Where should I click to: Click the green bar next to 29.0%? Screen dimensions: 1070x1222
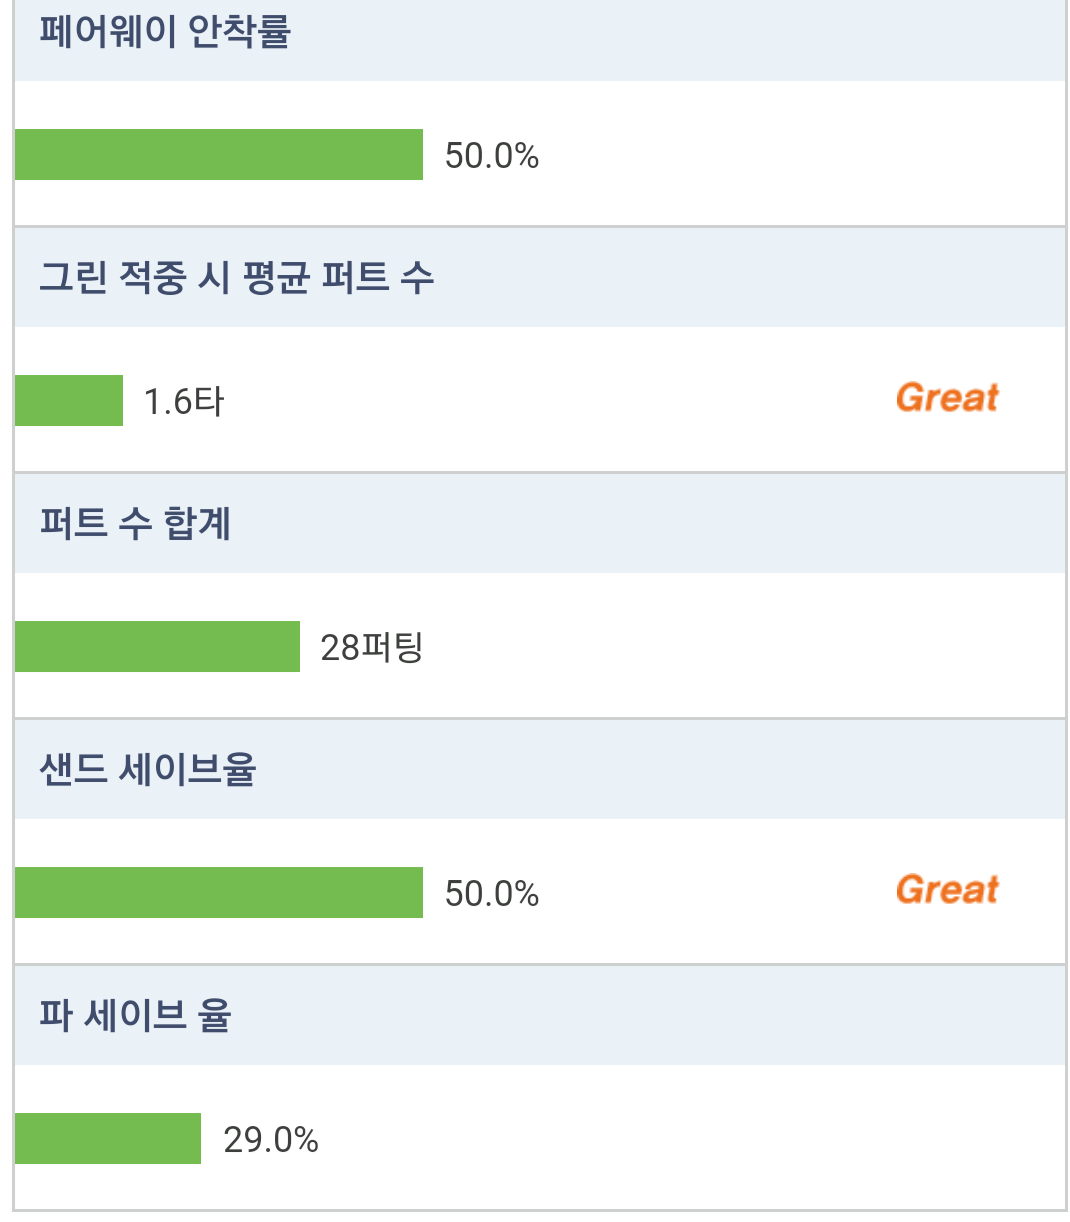pyautogui.click(x=108, y=1139)
